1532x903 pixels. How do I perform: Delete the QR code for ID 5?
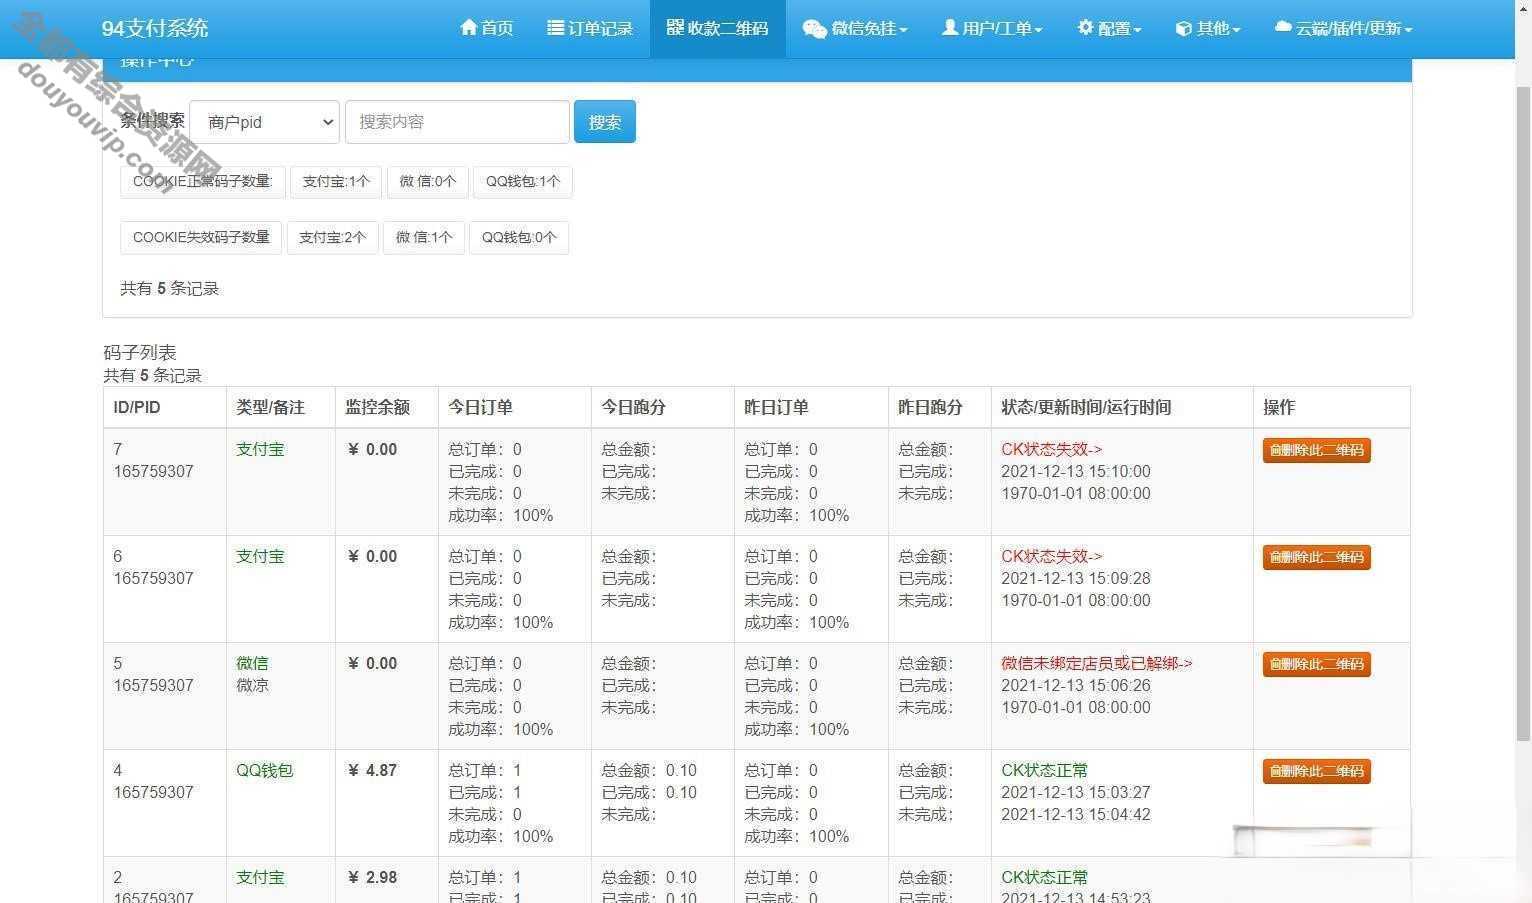pyautogui.click(x=1316, y=664)
